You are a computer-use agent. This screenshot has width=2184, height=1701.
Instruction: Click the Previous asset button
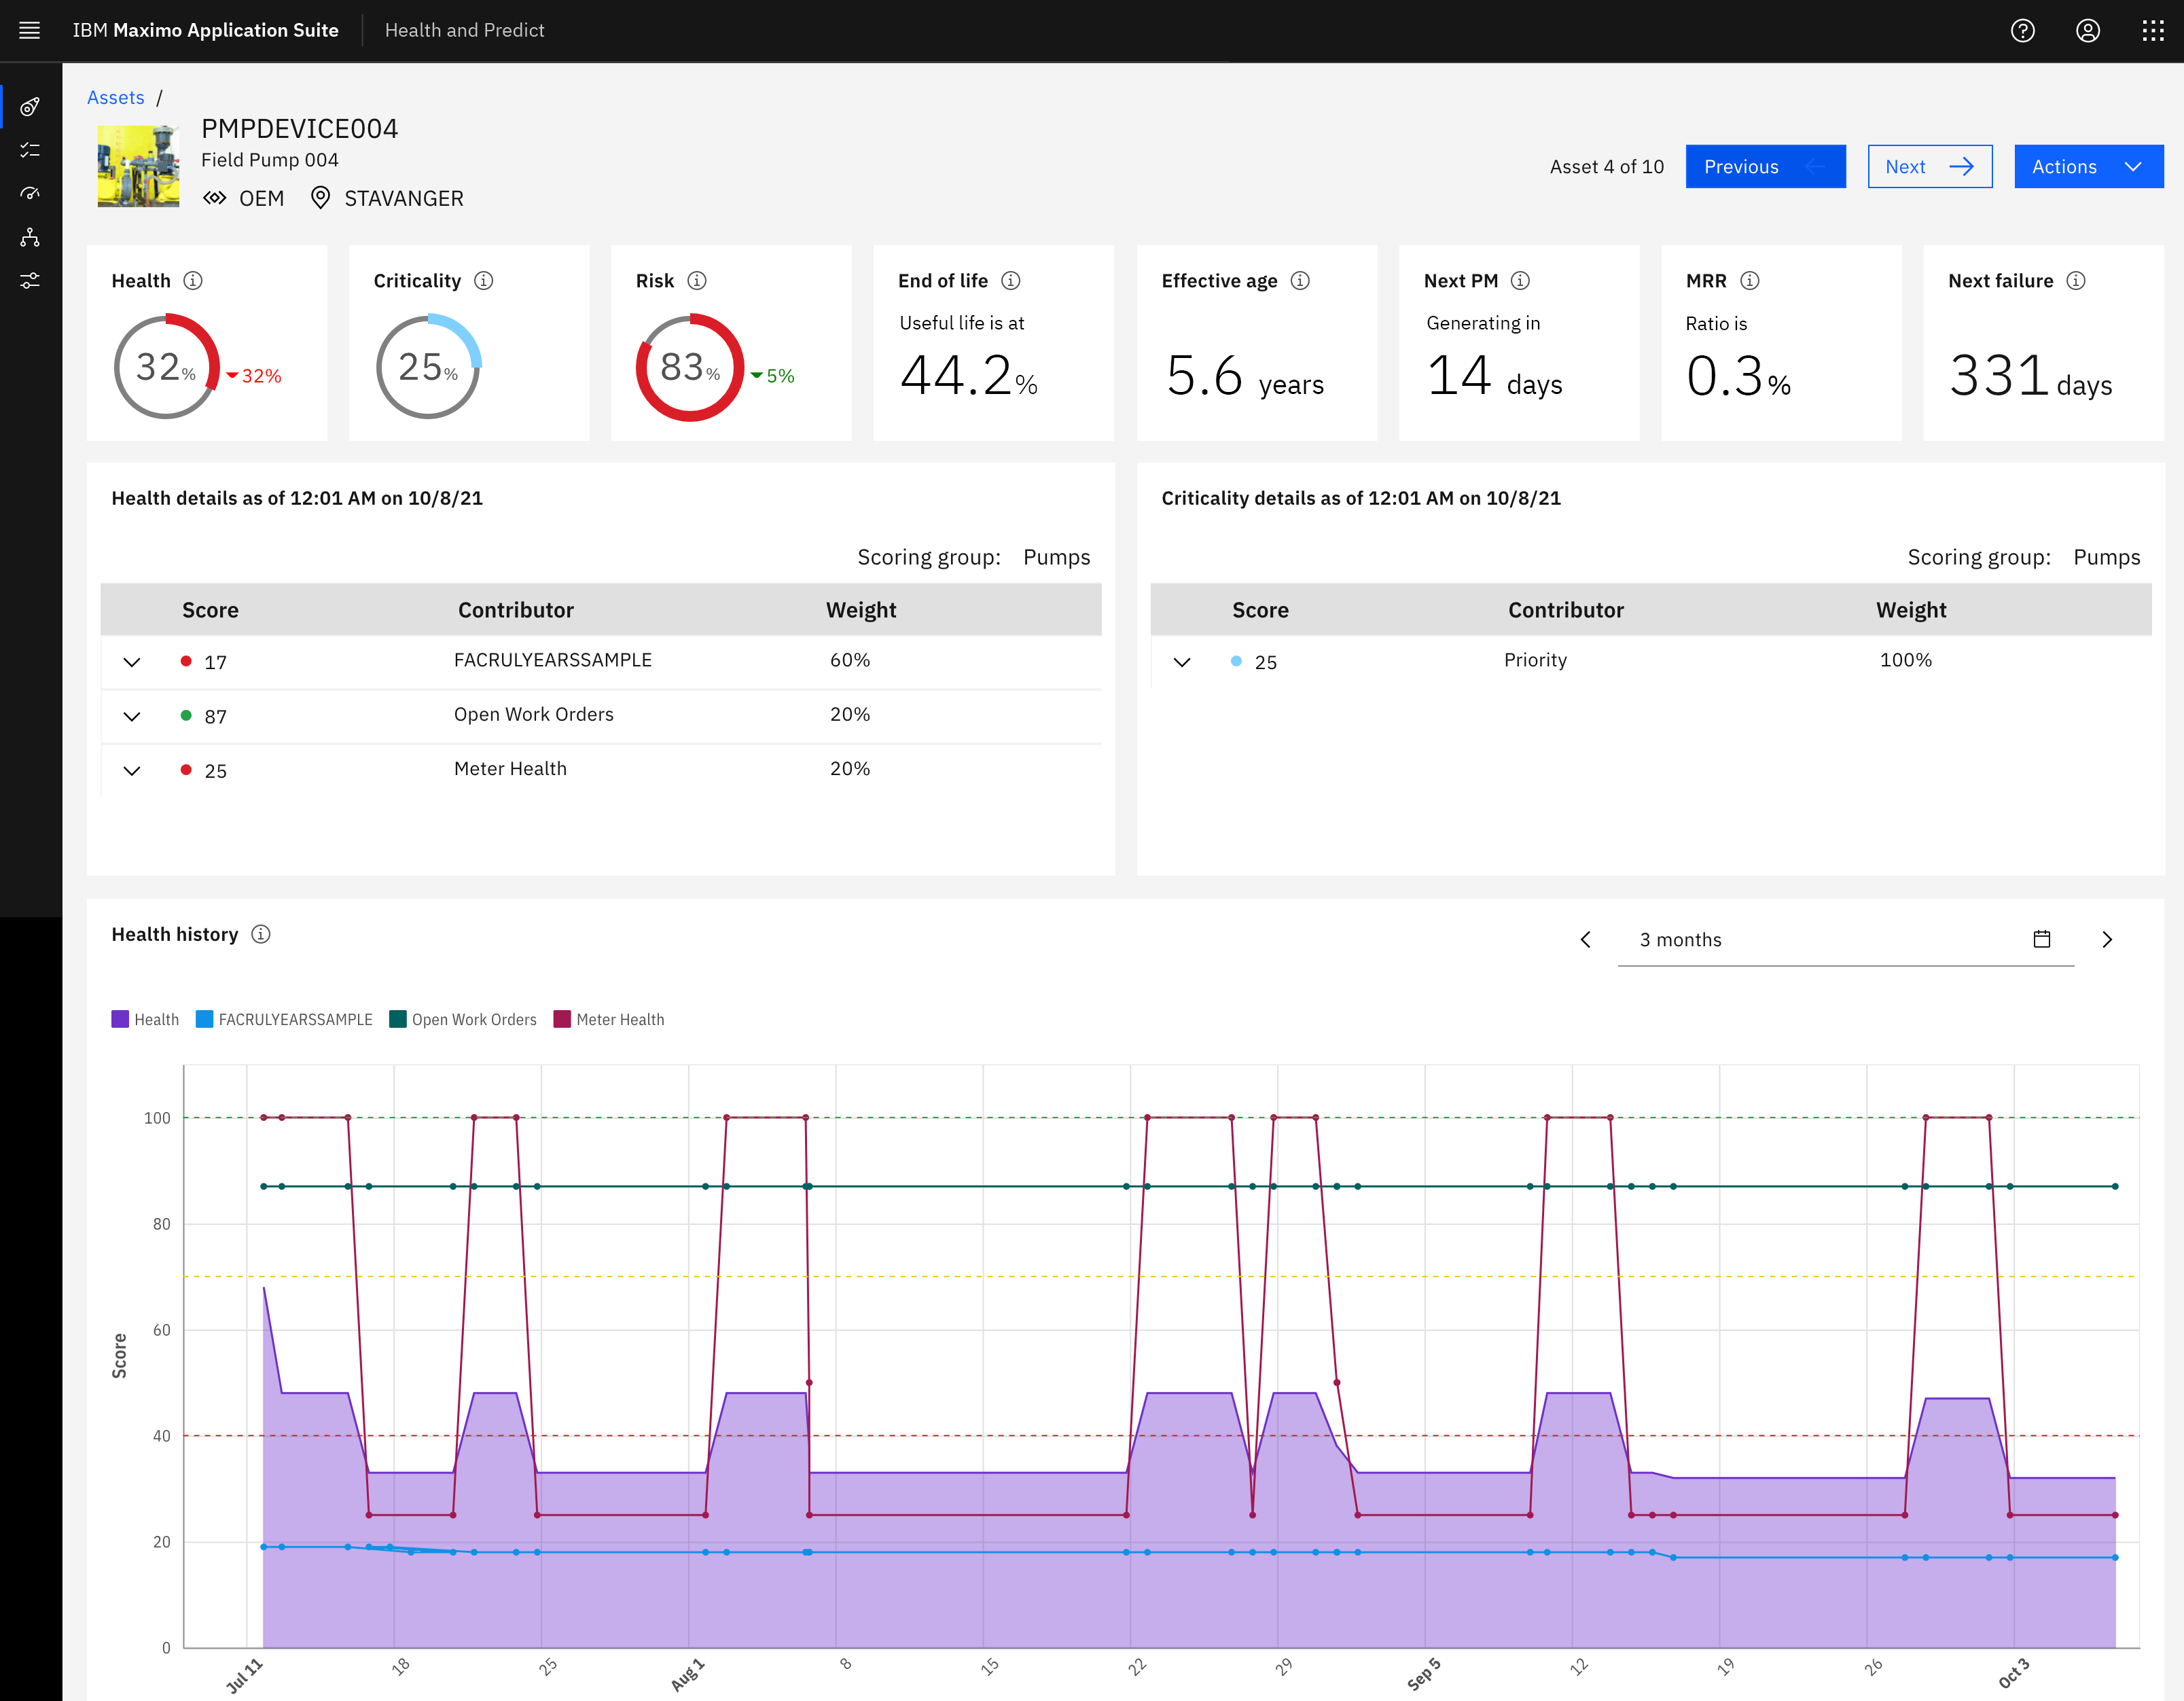pos(1764,167)
